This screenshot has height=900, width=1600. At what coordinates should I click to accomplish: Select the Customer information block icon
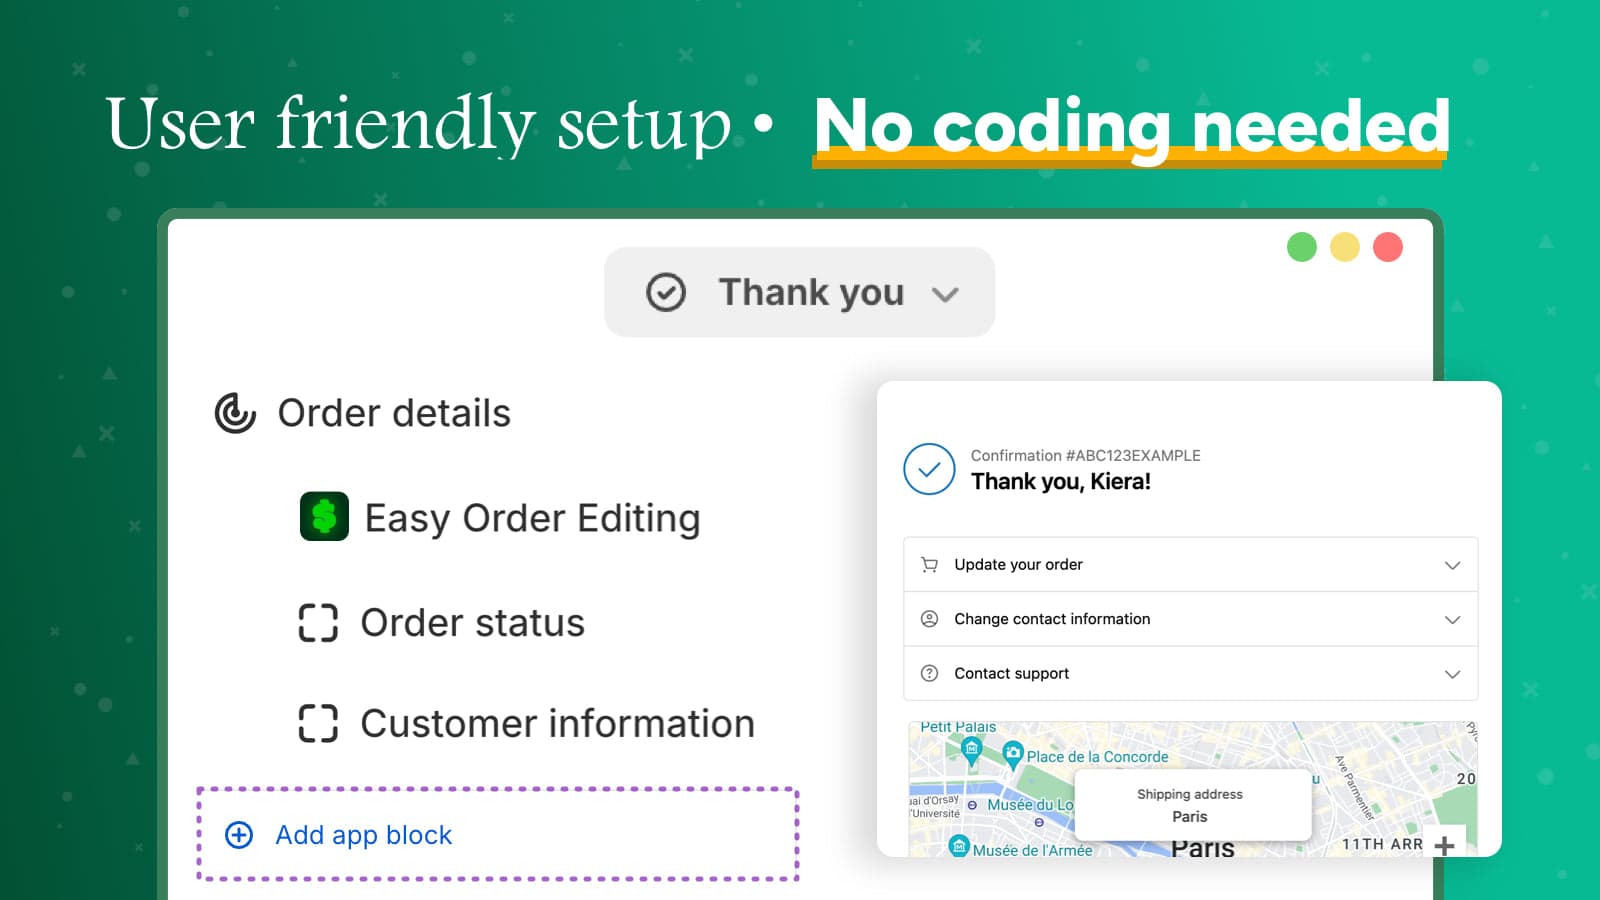(318, 723)
